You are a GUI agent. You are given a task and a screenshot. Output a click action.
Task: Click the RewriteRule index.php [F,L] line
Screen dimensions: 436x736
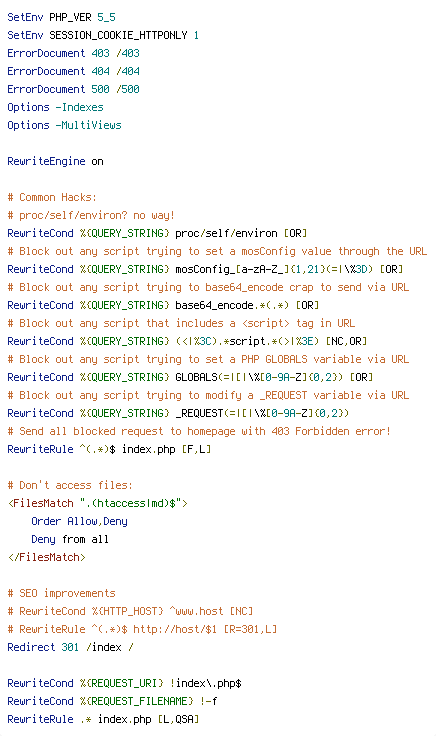[x=109, y=449]
